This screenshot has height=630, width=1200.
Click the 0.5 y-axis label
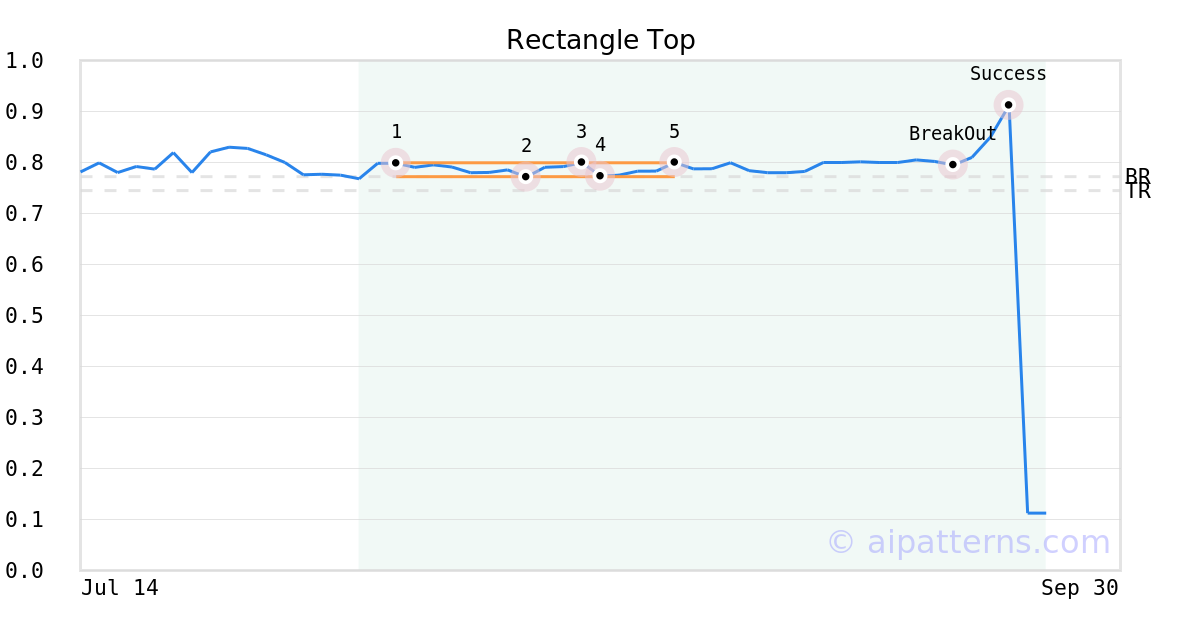pyautogui.click(x=25, y=316)
